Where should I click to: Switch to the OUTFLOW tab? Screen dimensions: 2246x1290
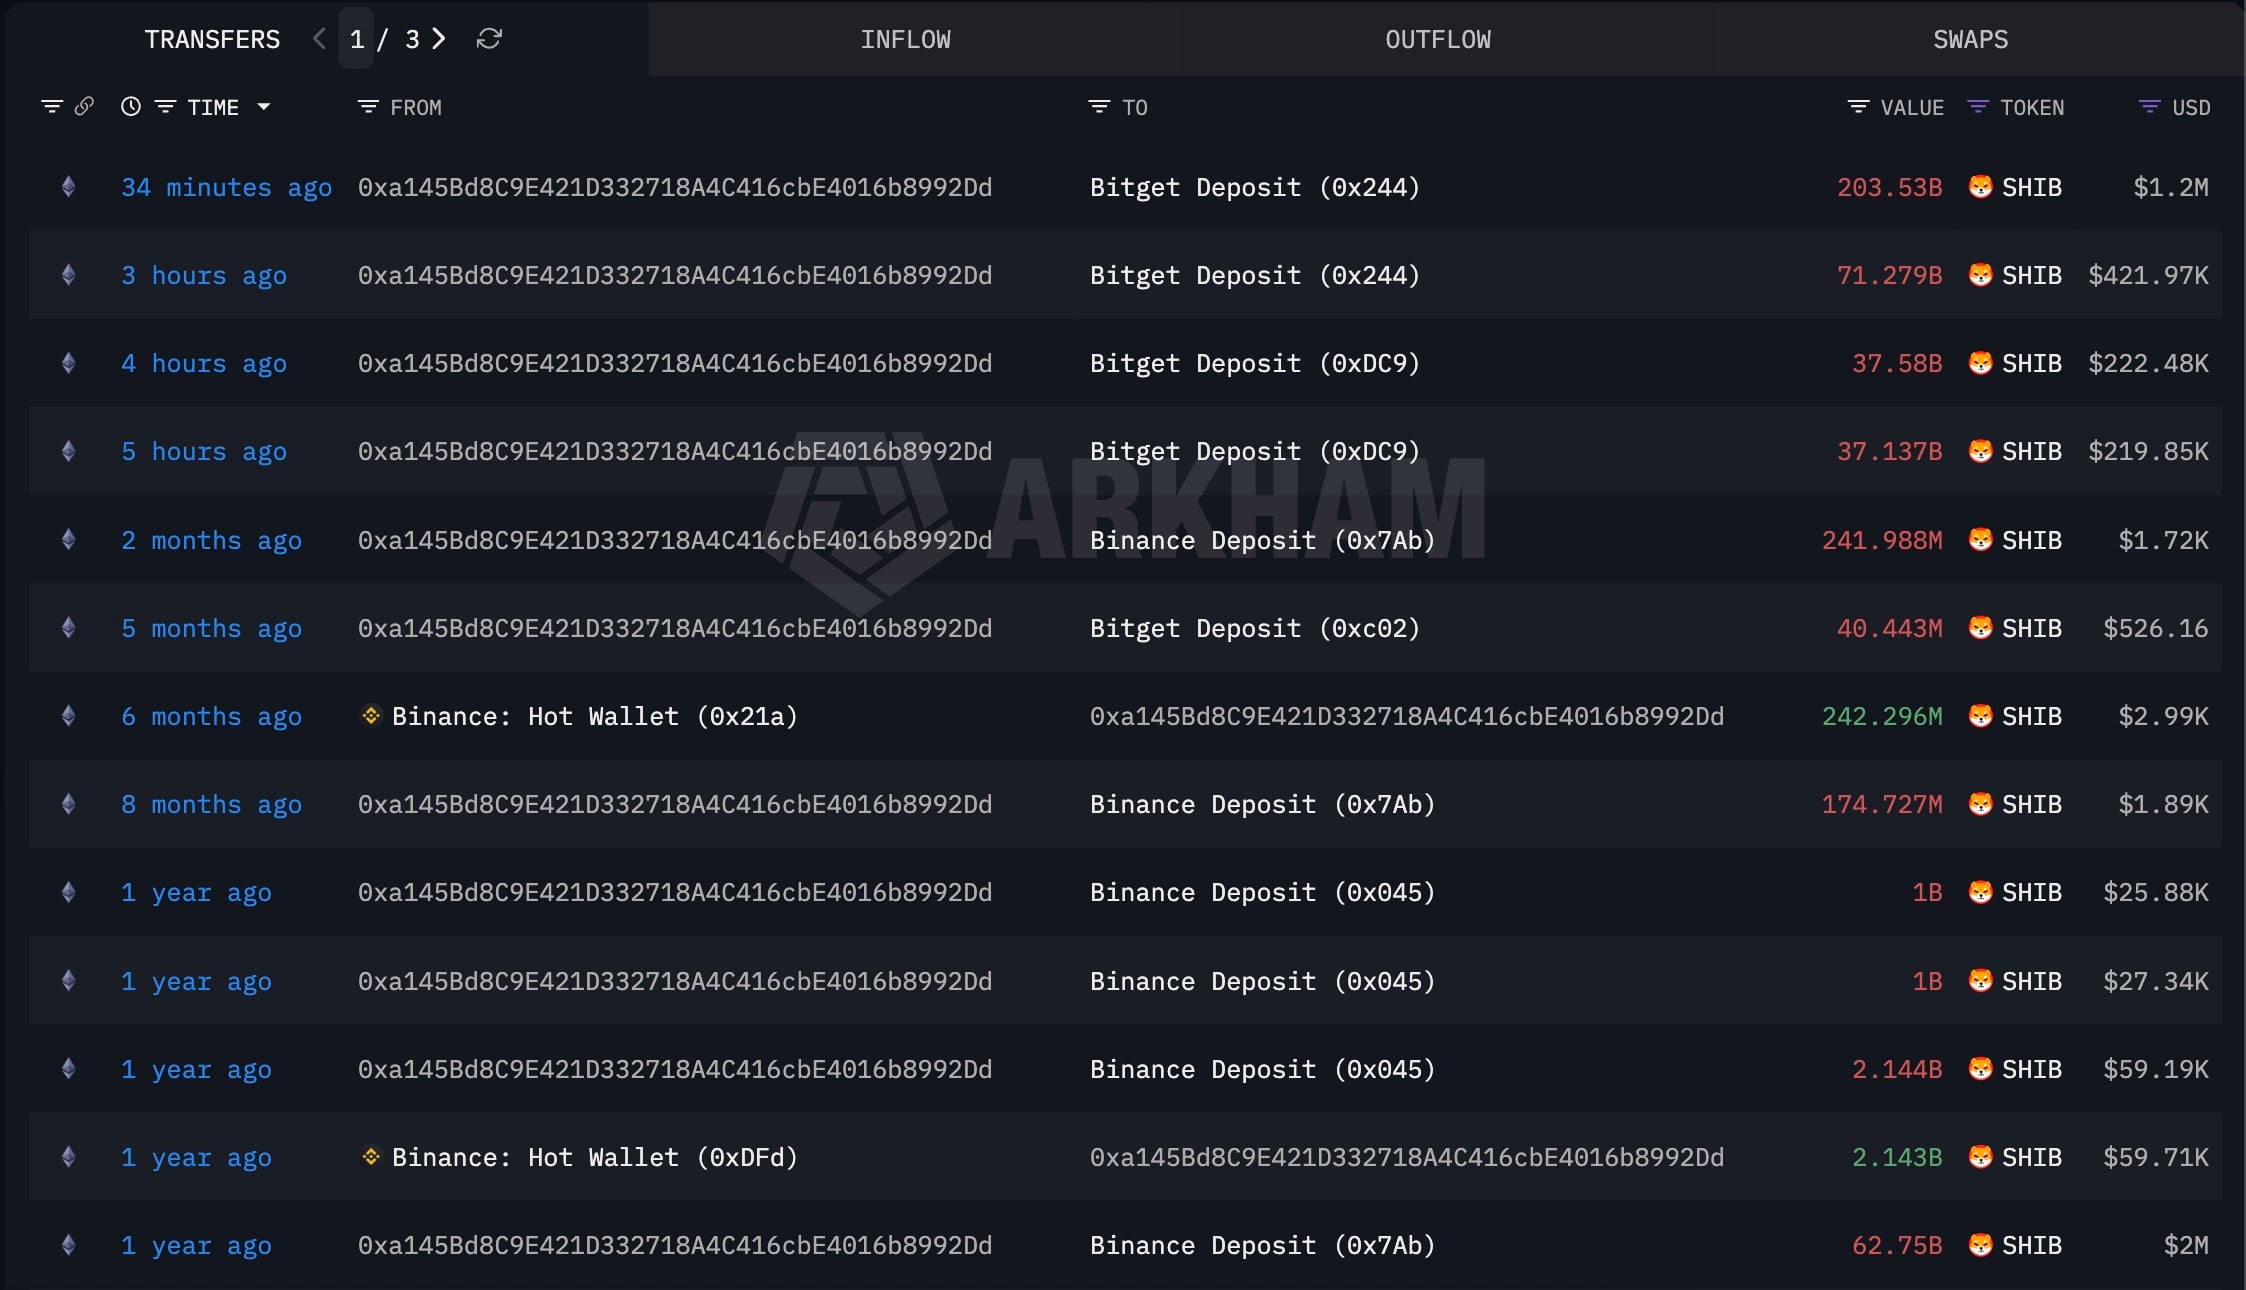tap(1437, 39)
